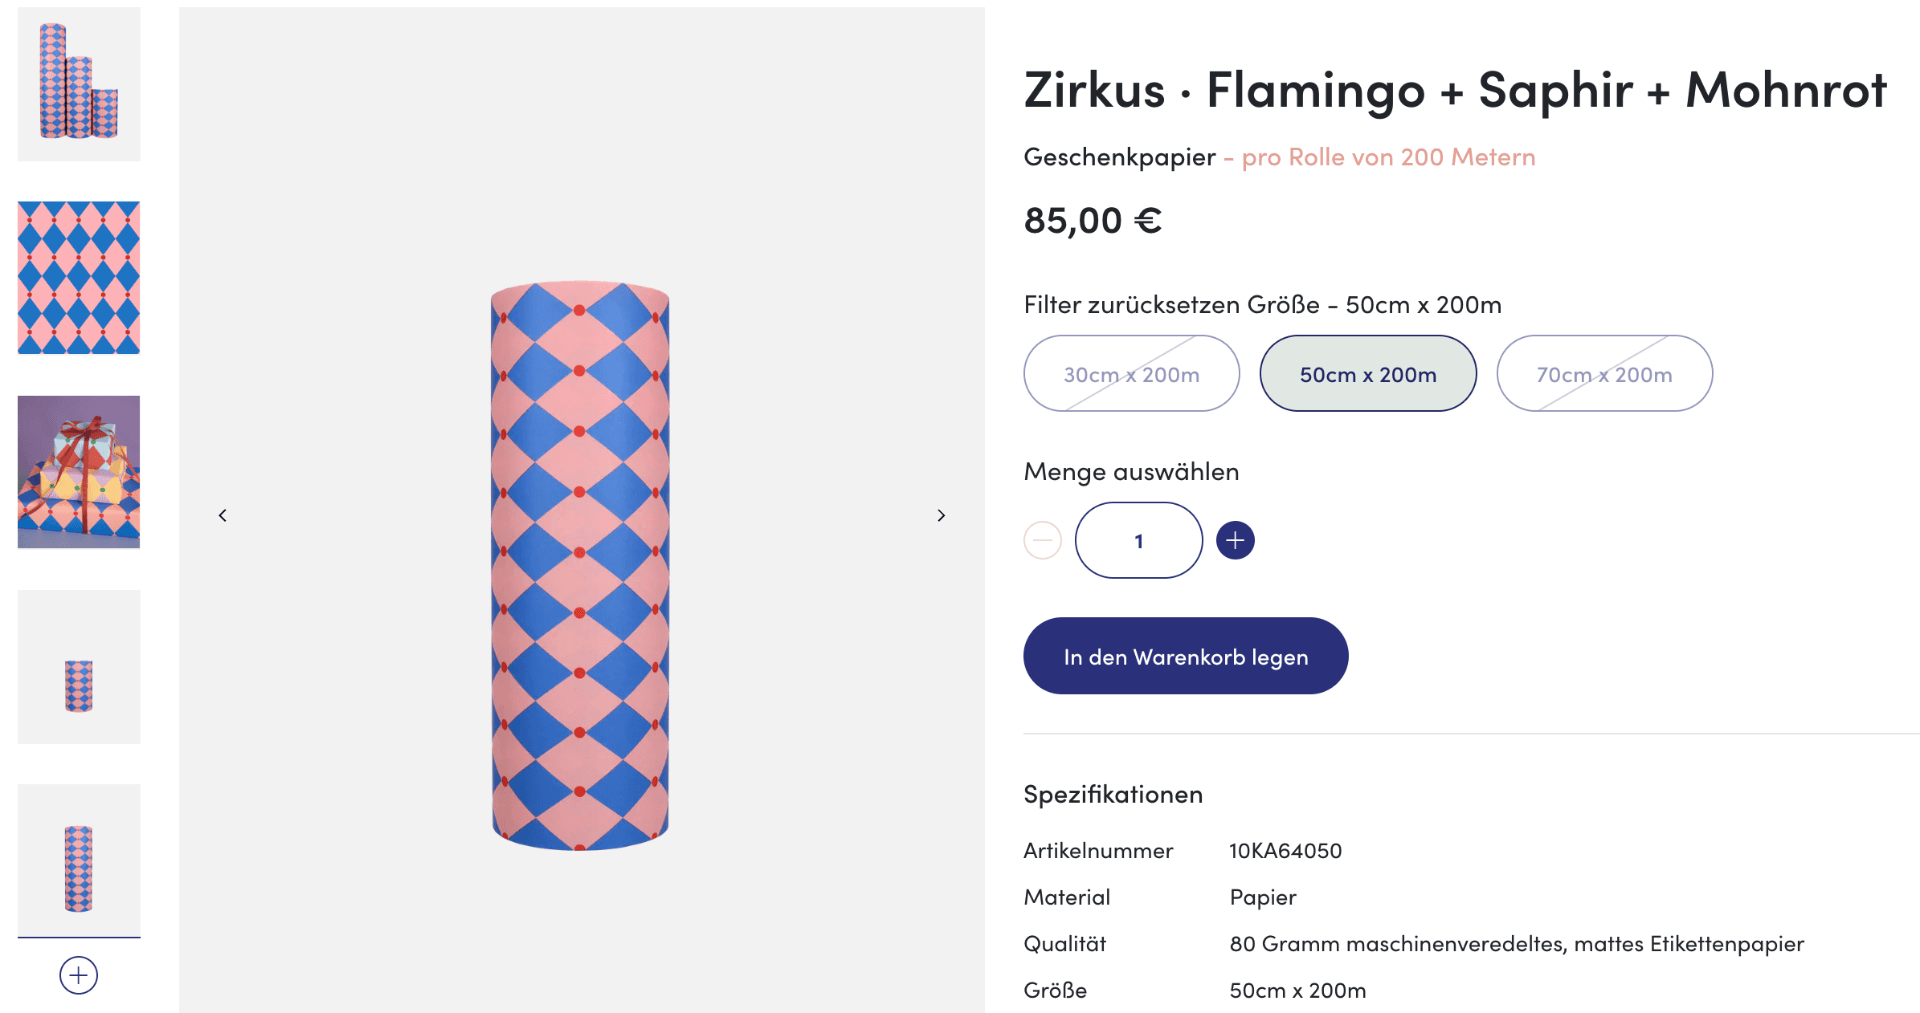Select the 50cm x 200m size option
Screen dimensions: 1920x1013
coord(1368,373)
